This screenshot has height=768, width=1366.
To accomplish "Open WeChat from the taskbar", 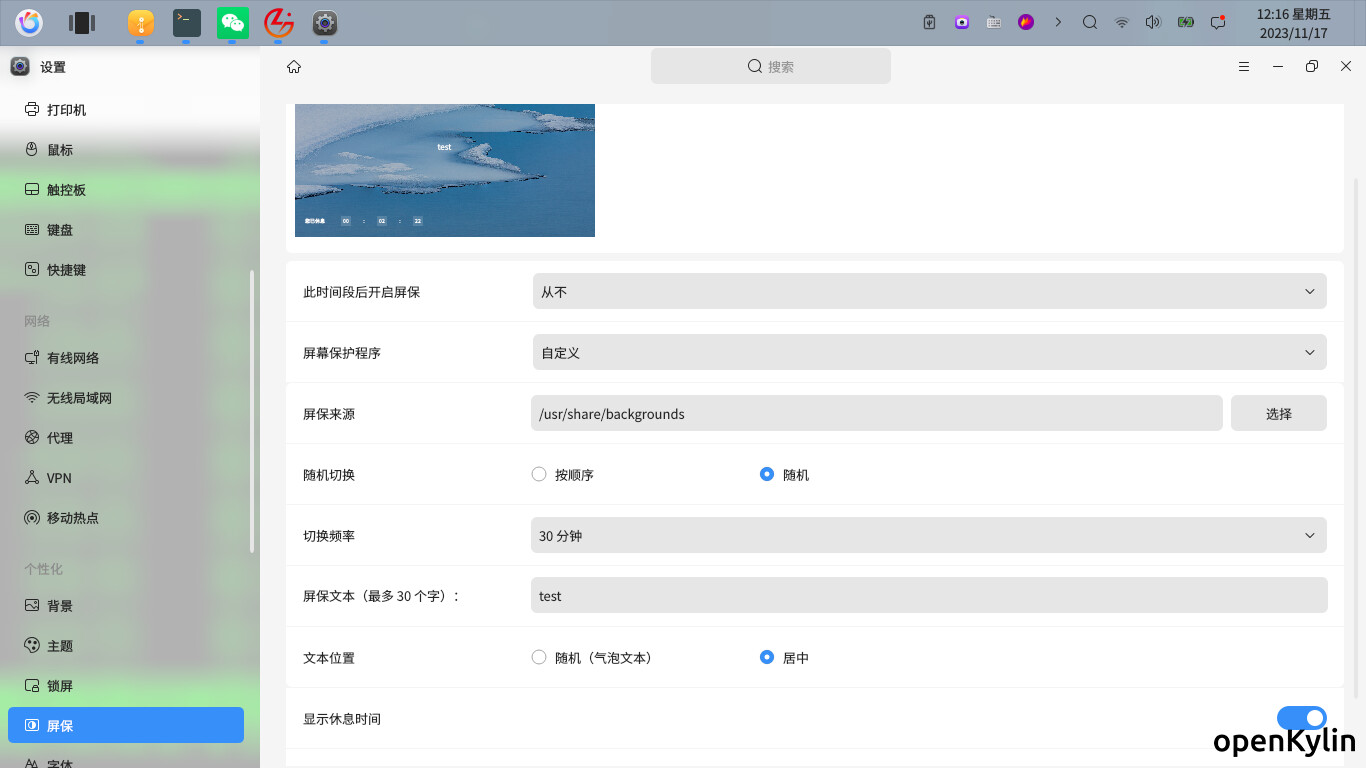I will [x=233, y=22].
